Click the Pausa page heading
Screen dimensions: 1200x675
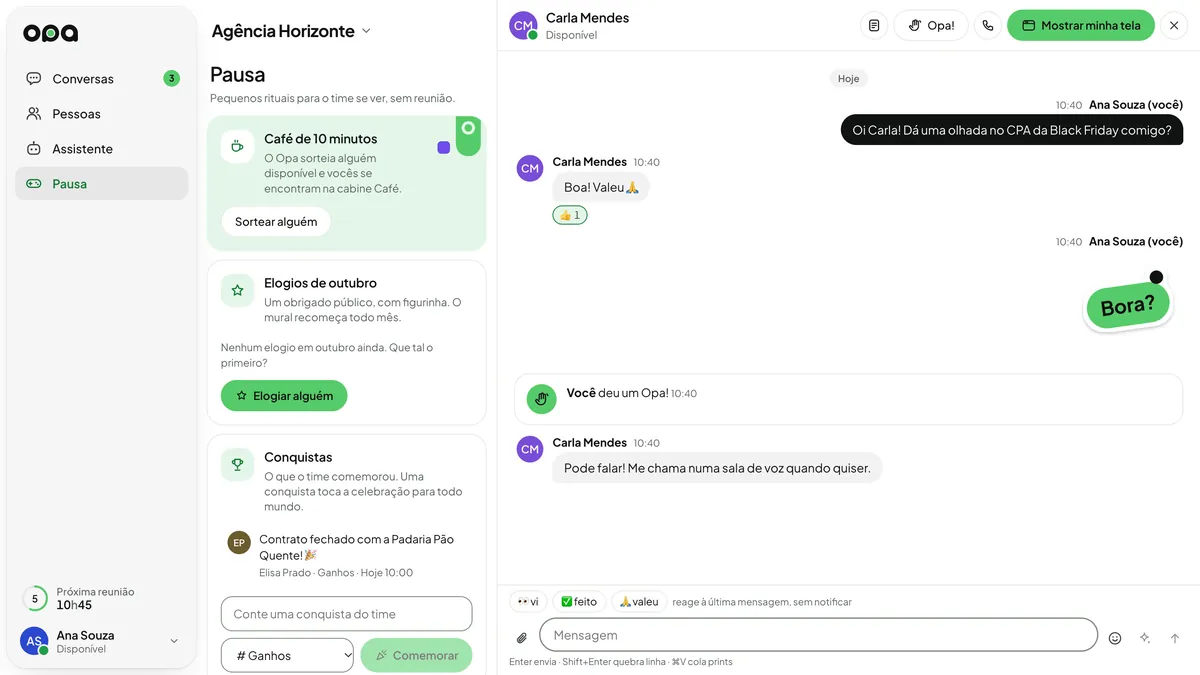point(238,74)
